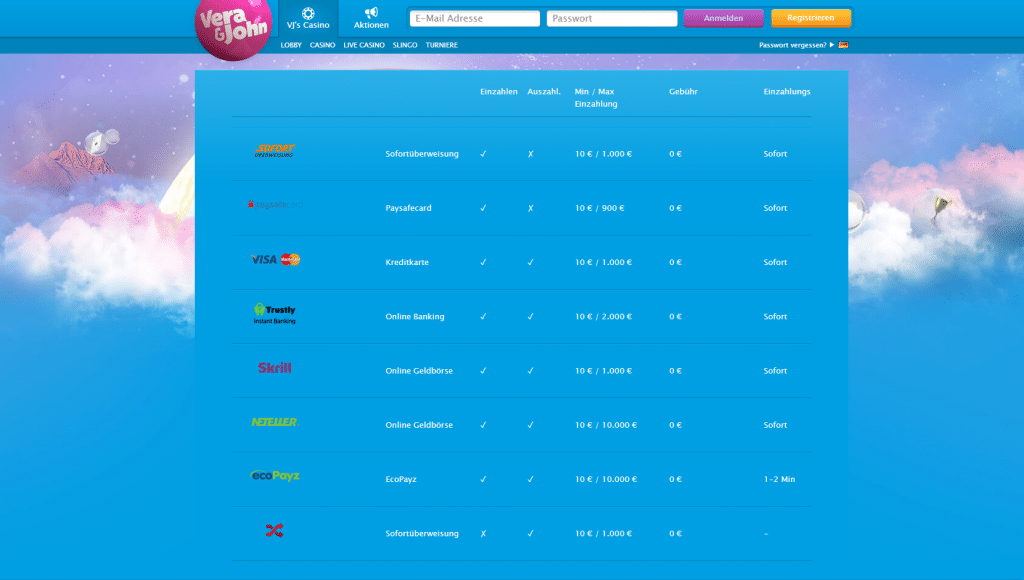Click the Kreditkarte payment name
This screenshot has height=580, width=1024.
[407, 262]
